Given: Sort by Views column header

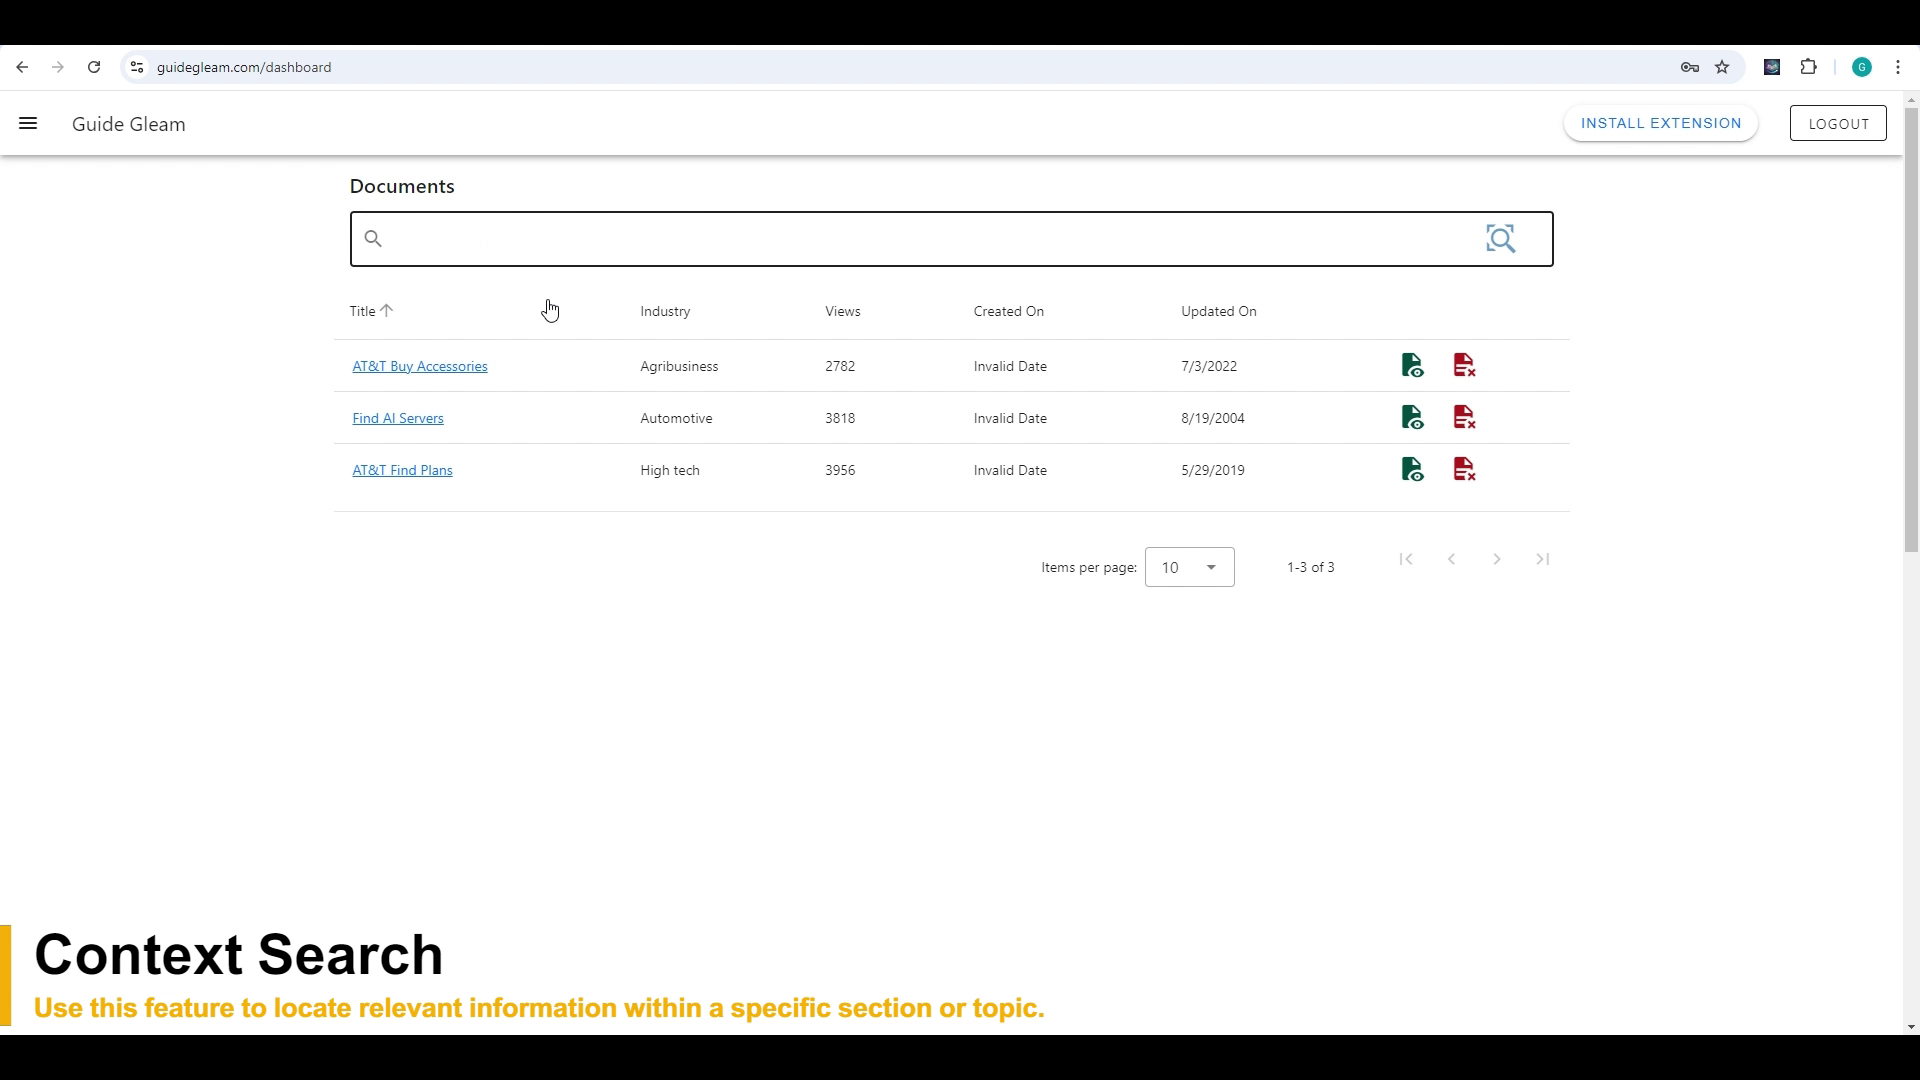Looking at the screenshot, I should pyautogui.click(x=842, y=311).
